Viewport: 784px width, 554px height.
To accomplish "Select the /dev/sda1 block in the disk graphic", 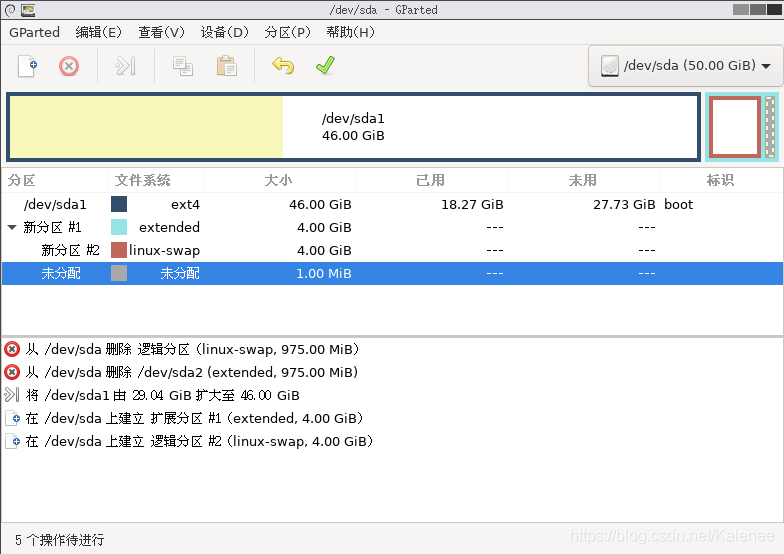I will (353, 127).
